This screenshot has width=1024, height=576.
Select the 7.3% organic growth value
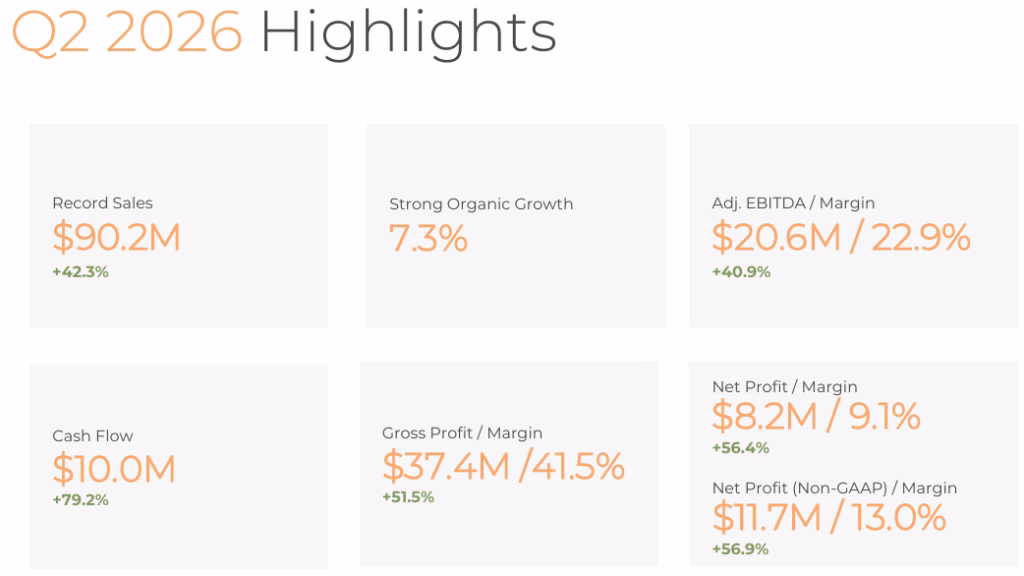tap(428, 238)
